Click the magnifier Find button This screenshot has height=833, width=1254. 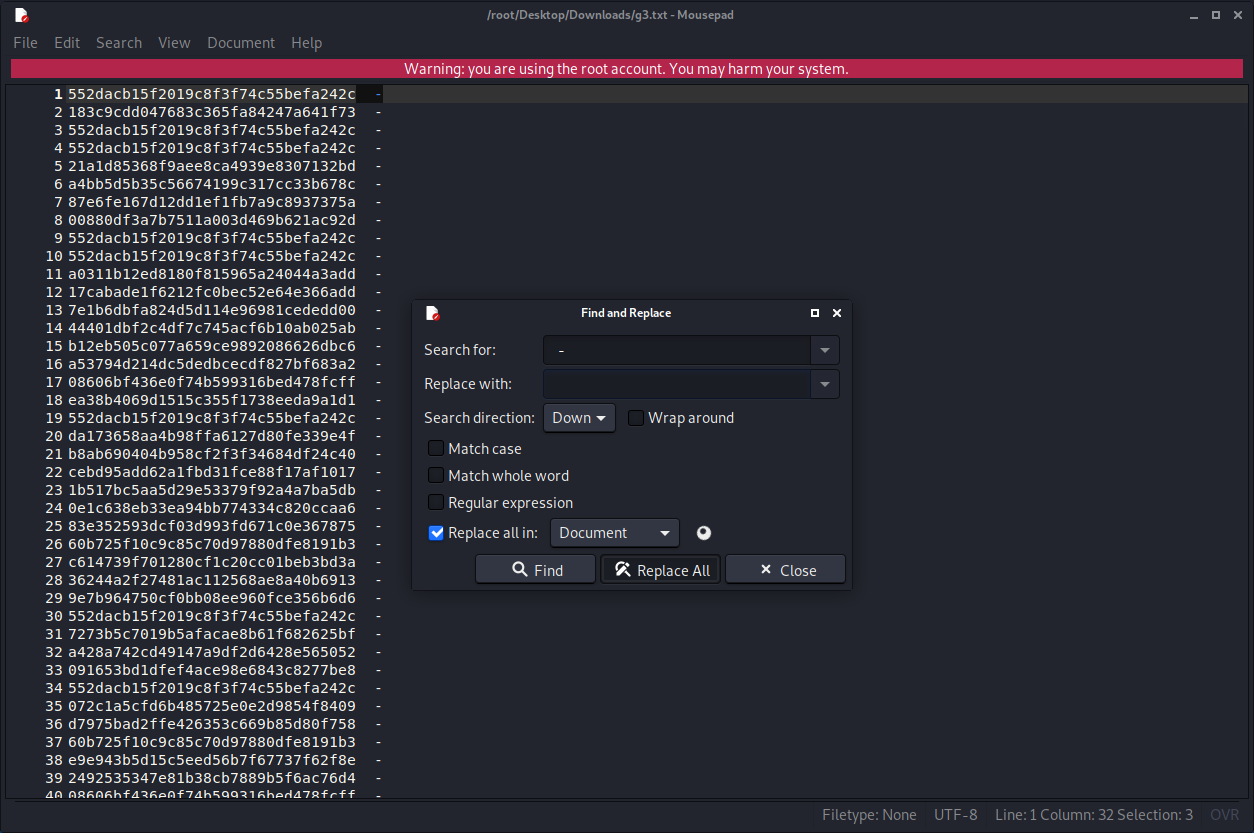click(x=537, y=570)
